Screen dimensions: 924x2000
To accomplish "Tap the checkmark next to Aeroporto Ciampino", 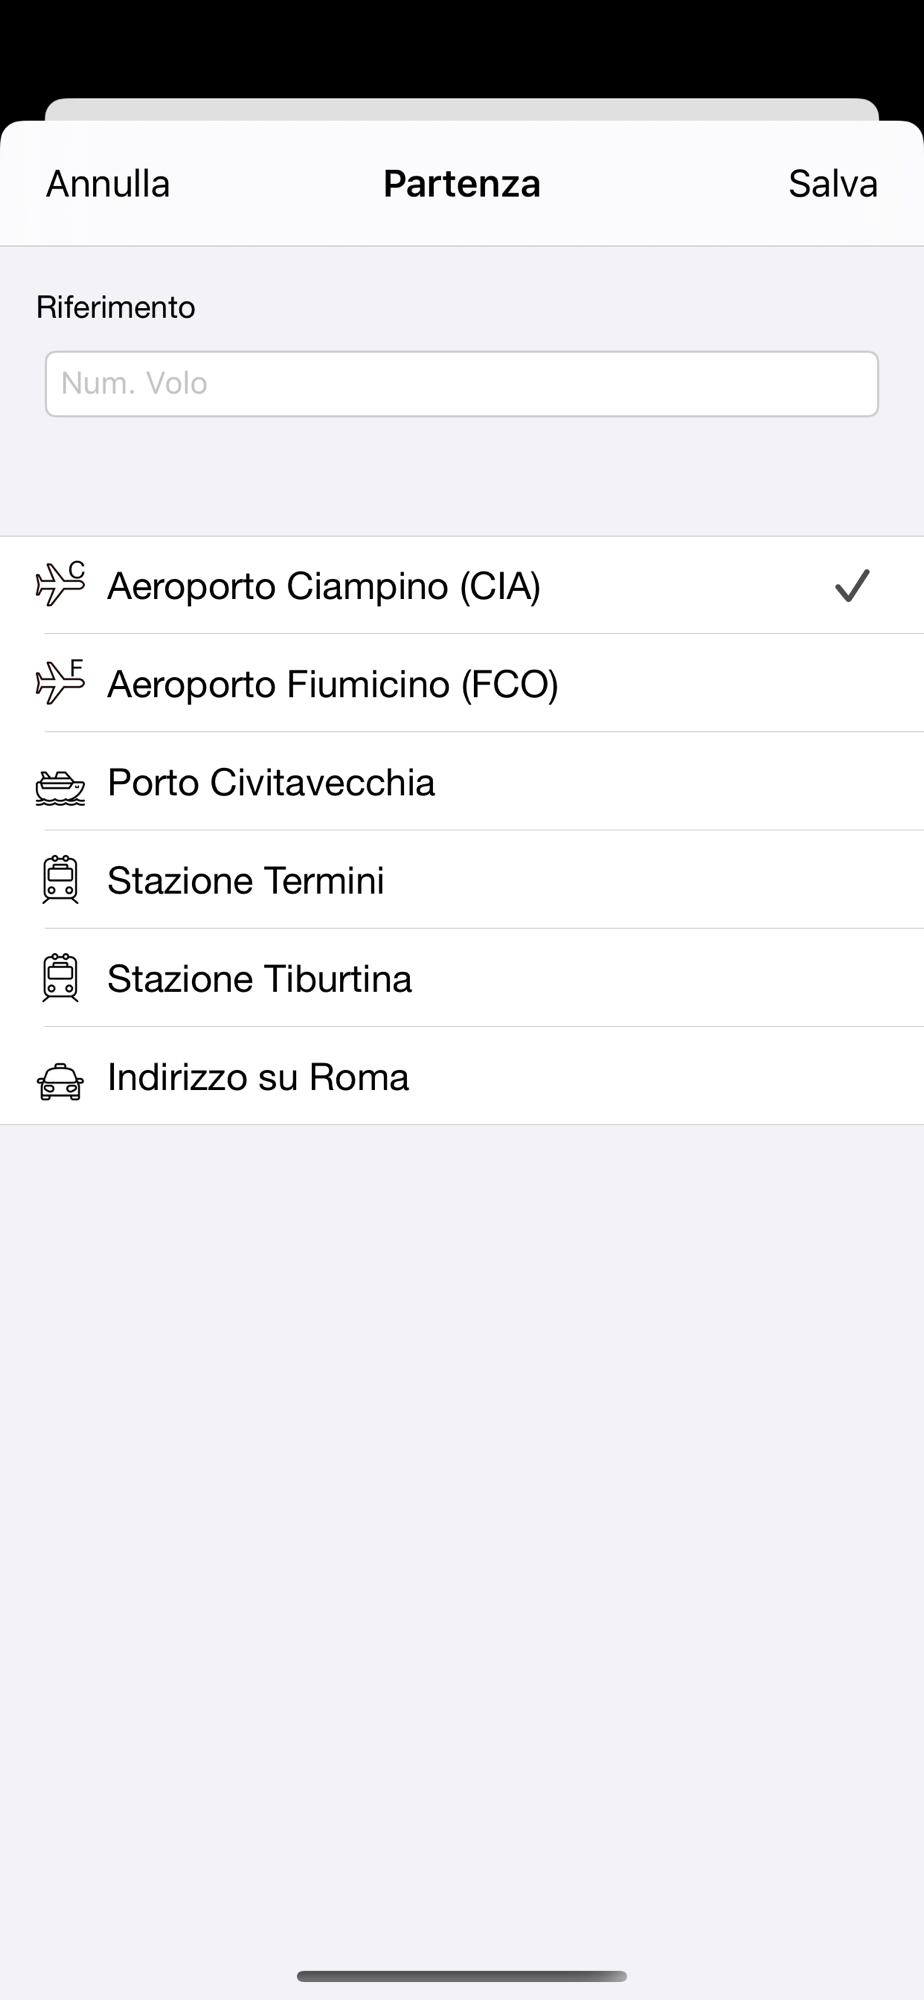I will (852, 585).
